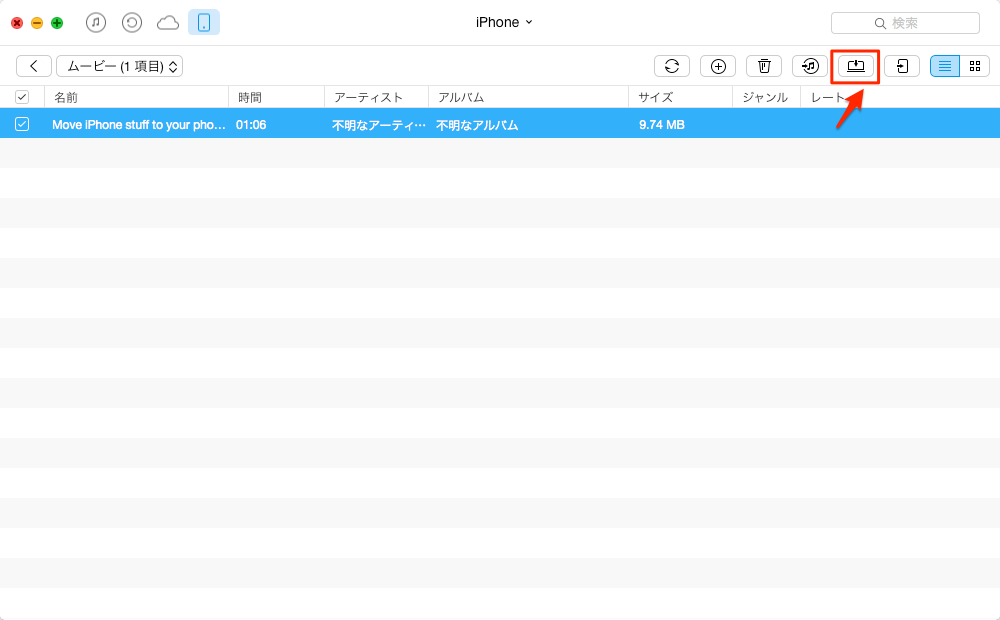Sort by the アーティスト column header
The width and height of the screenshot is (1000, 620).
[x=377, y=97]
